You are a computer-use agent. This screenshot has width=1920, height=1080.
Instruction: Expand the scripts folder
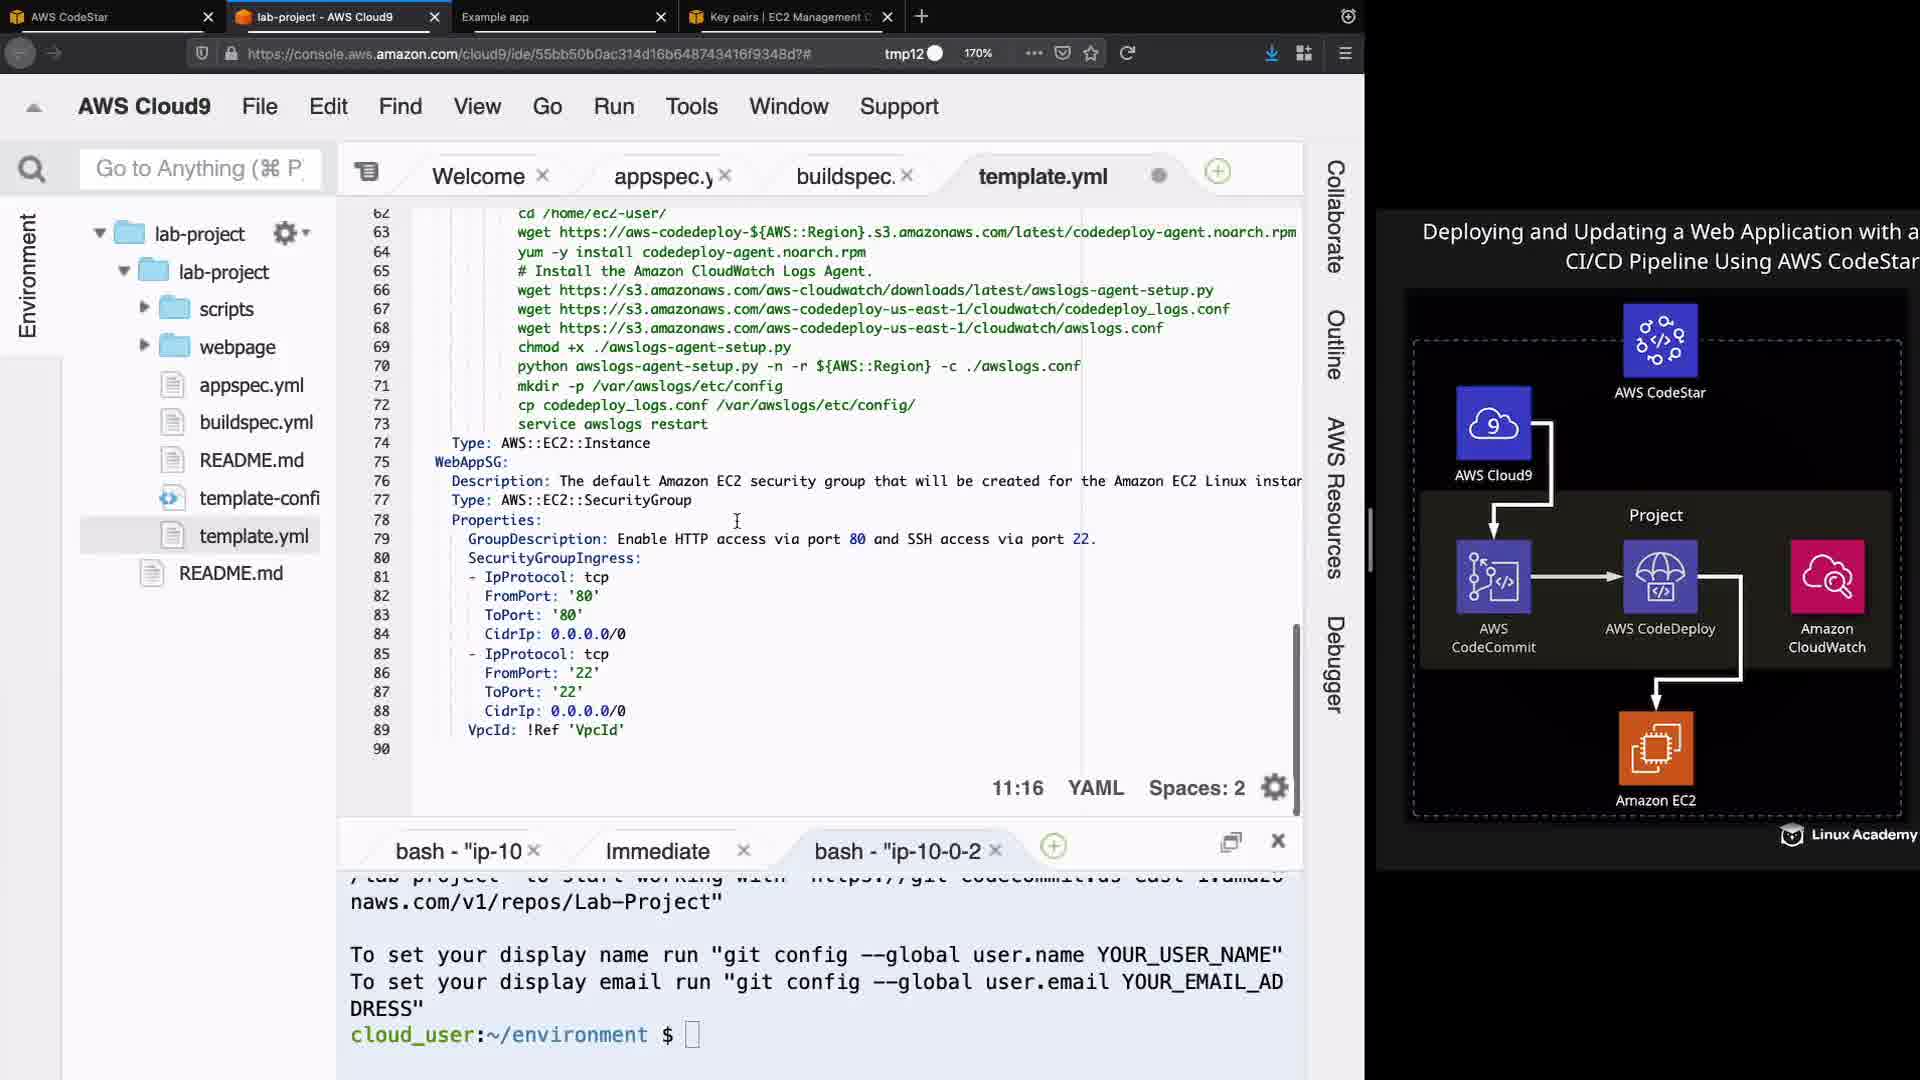click(x=144, y=308)
